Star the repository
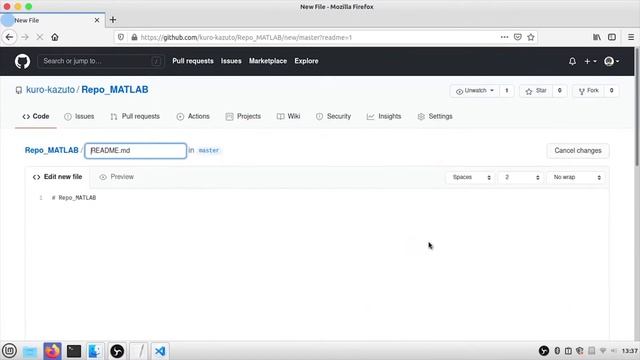Image resolution: width=640 pixels, height=360 pixels. tap(536, 91)
